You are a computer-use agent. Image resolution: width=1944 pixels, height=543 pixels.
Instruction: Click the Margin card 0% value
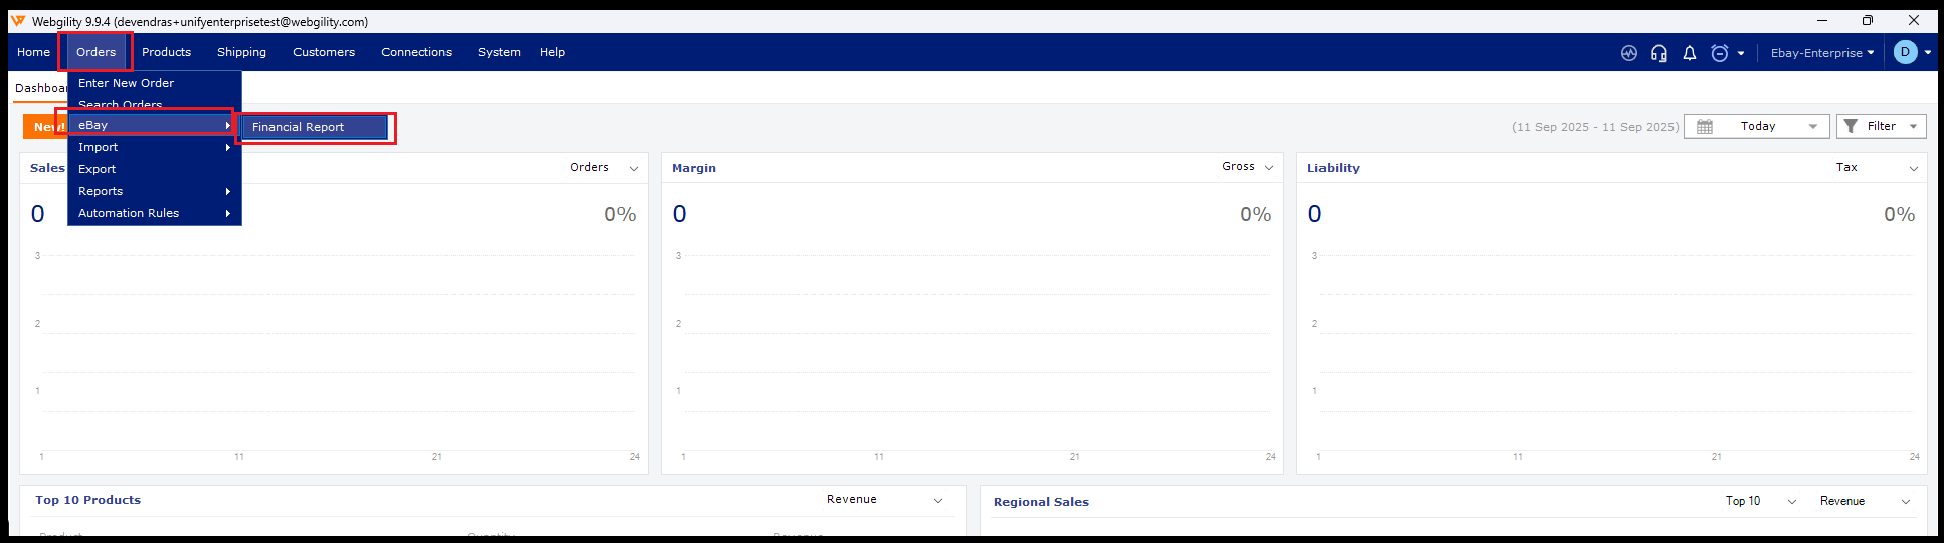point(1256,214)
